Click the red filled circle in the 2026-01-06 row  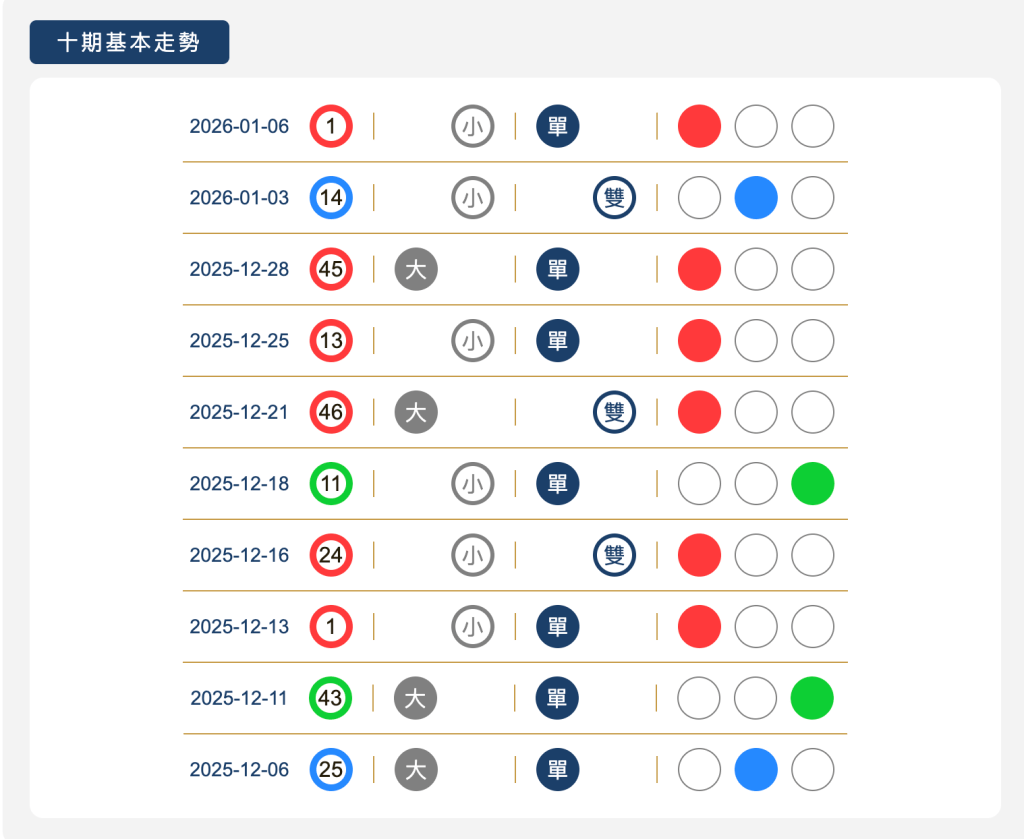699,126
